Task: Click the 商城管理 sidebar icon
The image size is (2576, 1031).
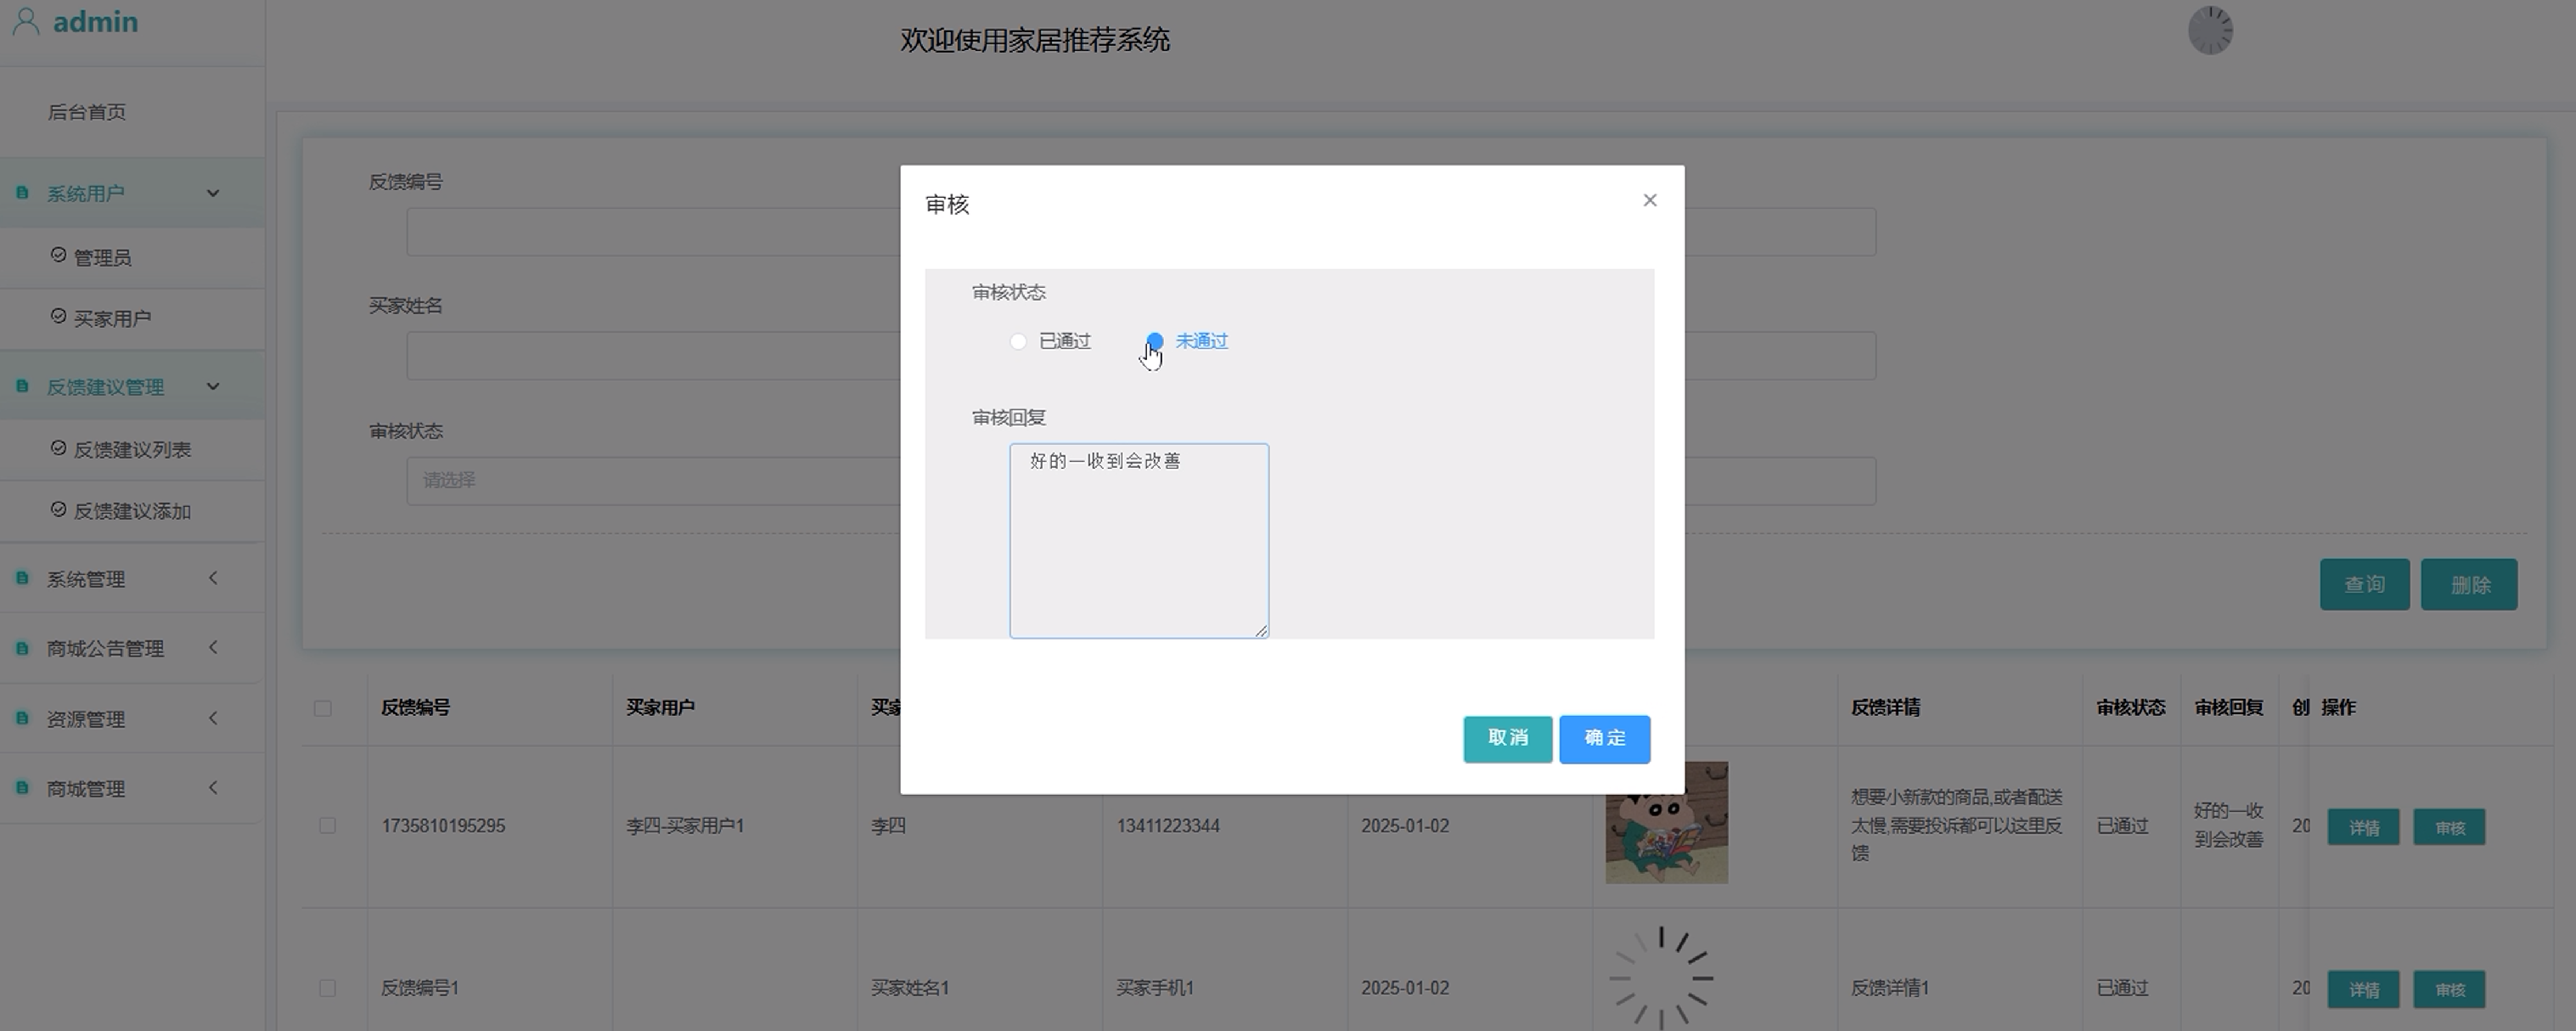Action: pyautogui.click(x=22, y=789)
